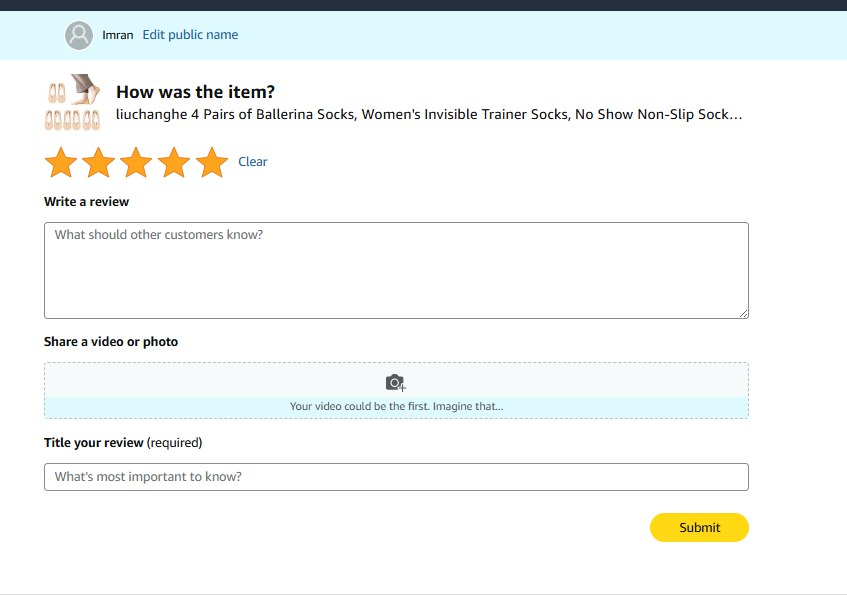Image resolution: width=847 pixels, height=595 pixels.
Task: Click the profile avatar icon
Action: tap(79, 35)
